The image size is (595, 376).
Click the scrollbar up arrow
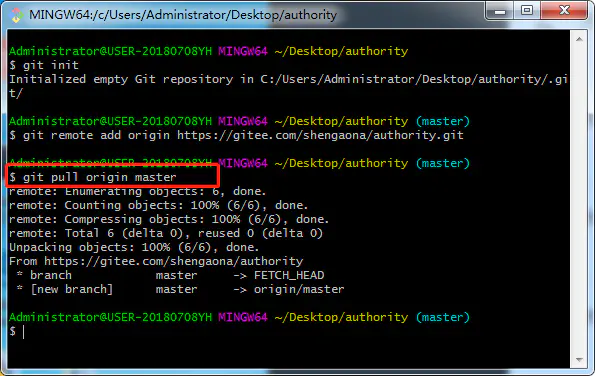579,39
